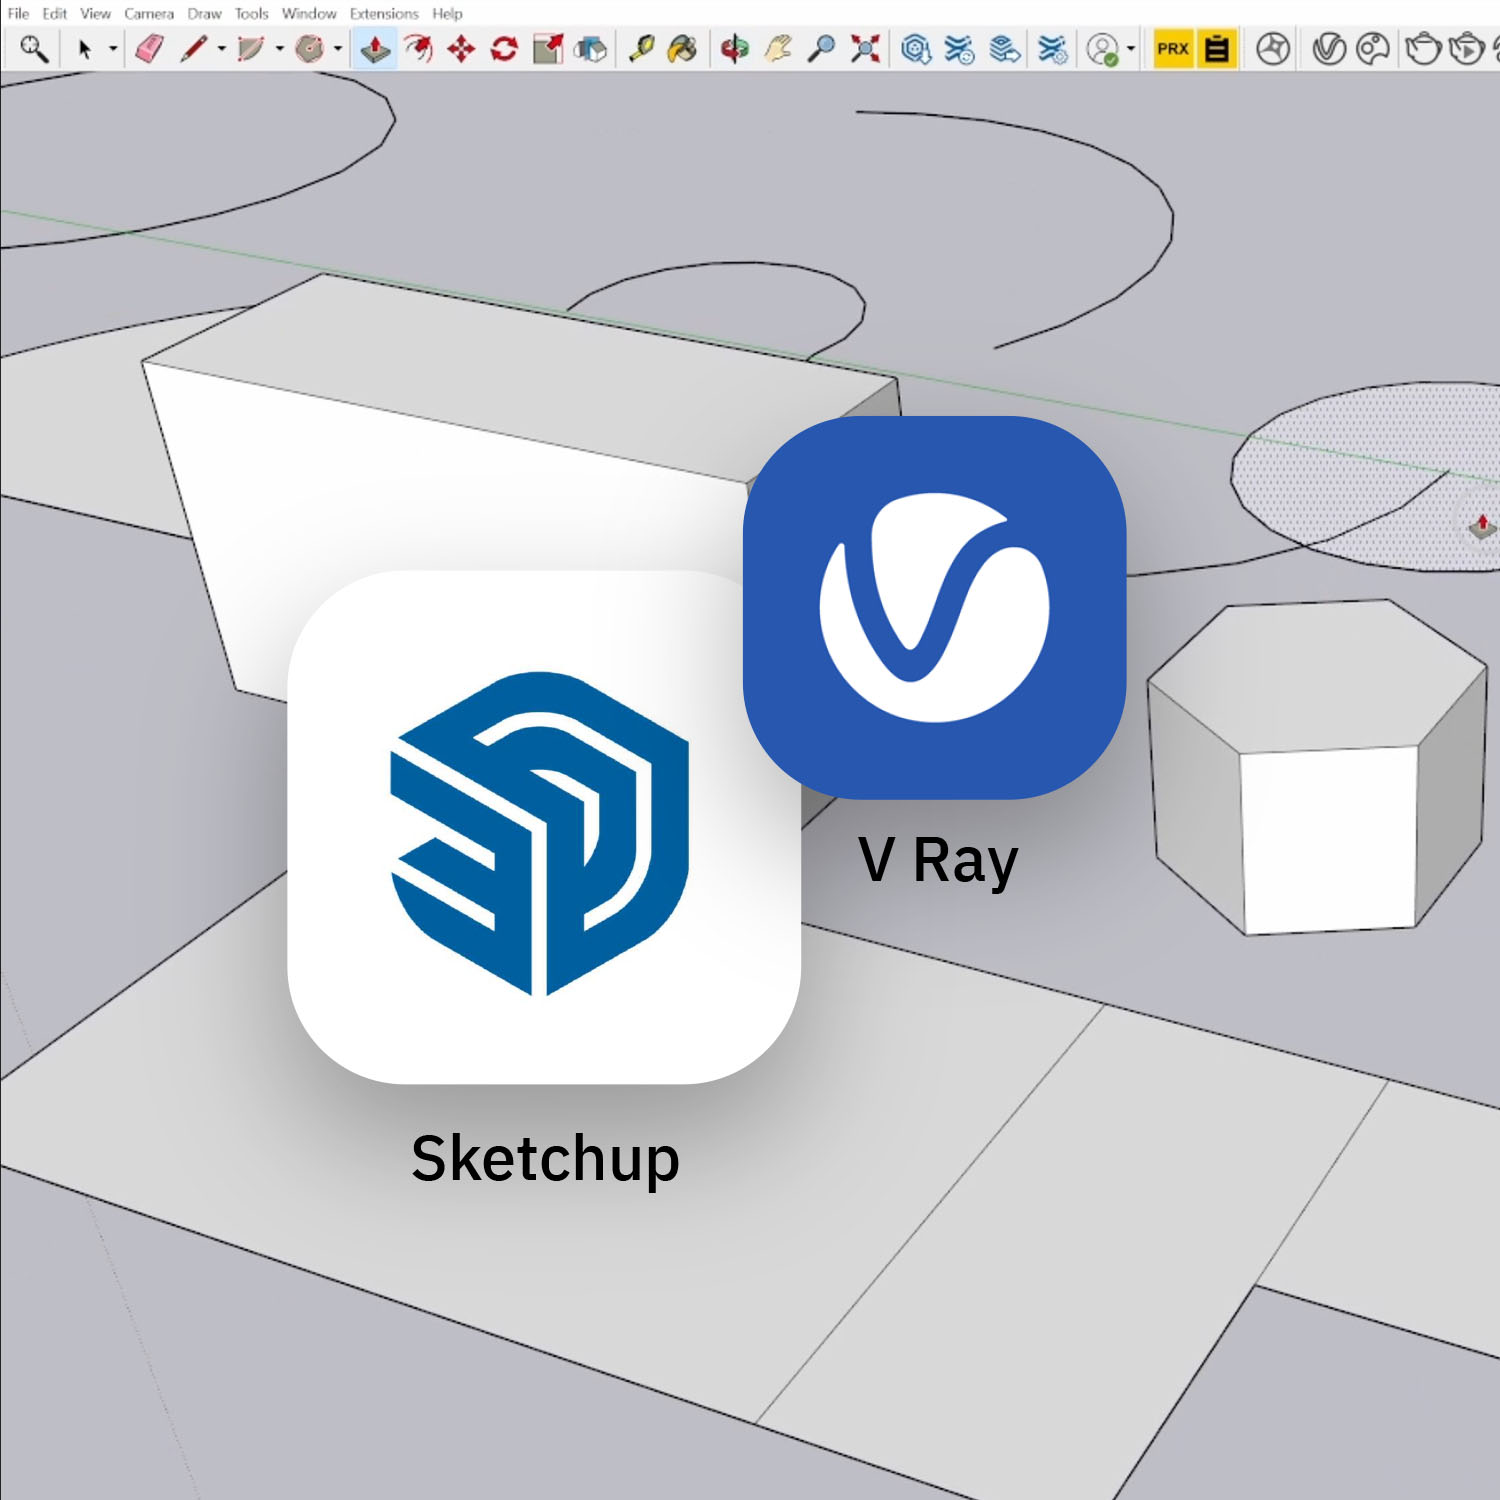The height and width of the screenshot is (1500, 1500).
Task: Click the Rotate tool
Action: coord(504,48)
